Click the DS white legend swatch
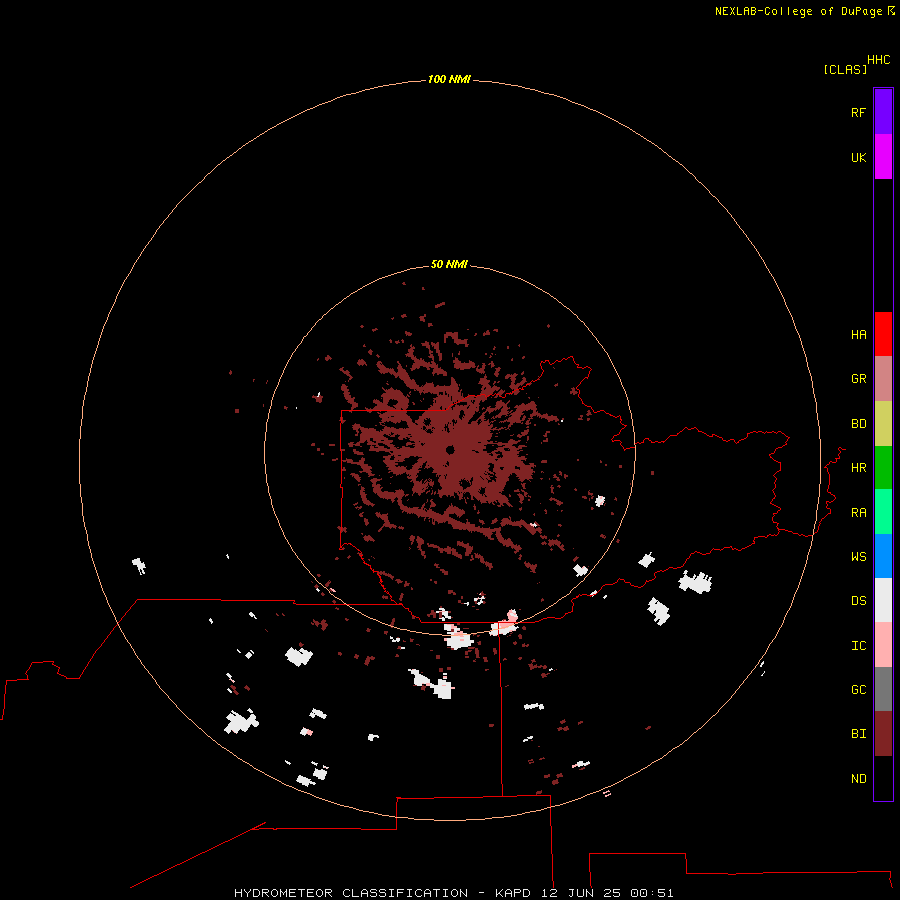900x900 pixels. [883, 600]
